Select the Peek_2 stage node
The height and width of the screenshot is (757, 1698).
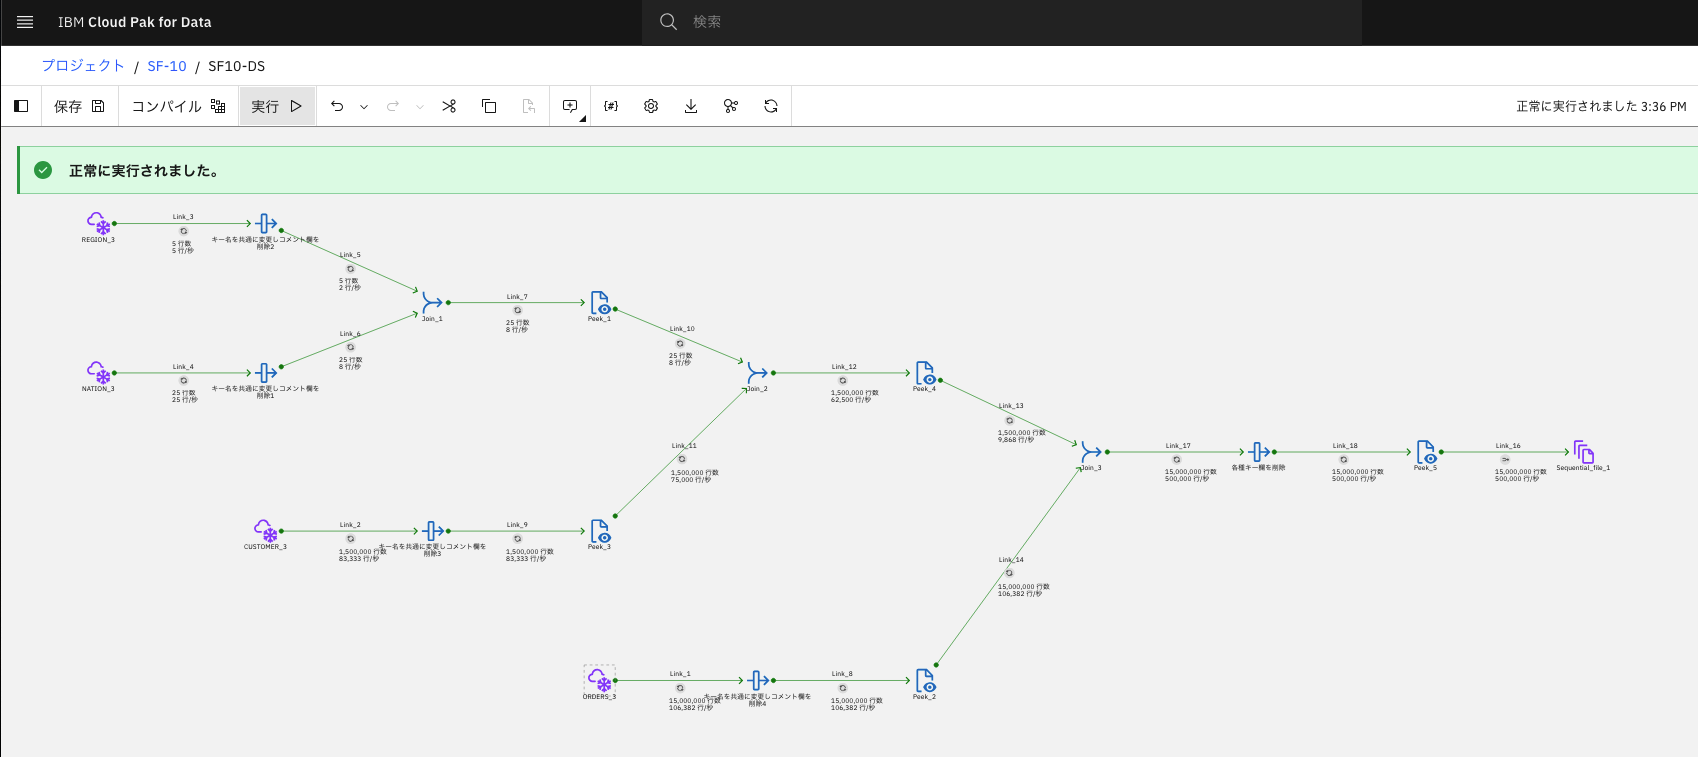point(925,680)
